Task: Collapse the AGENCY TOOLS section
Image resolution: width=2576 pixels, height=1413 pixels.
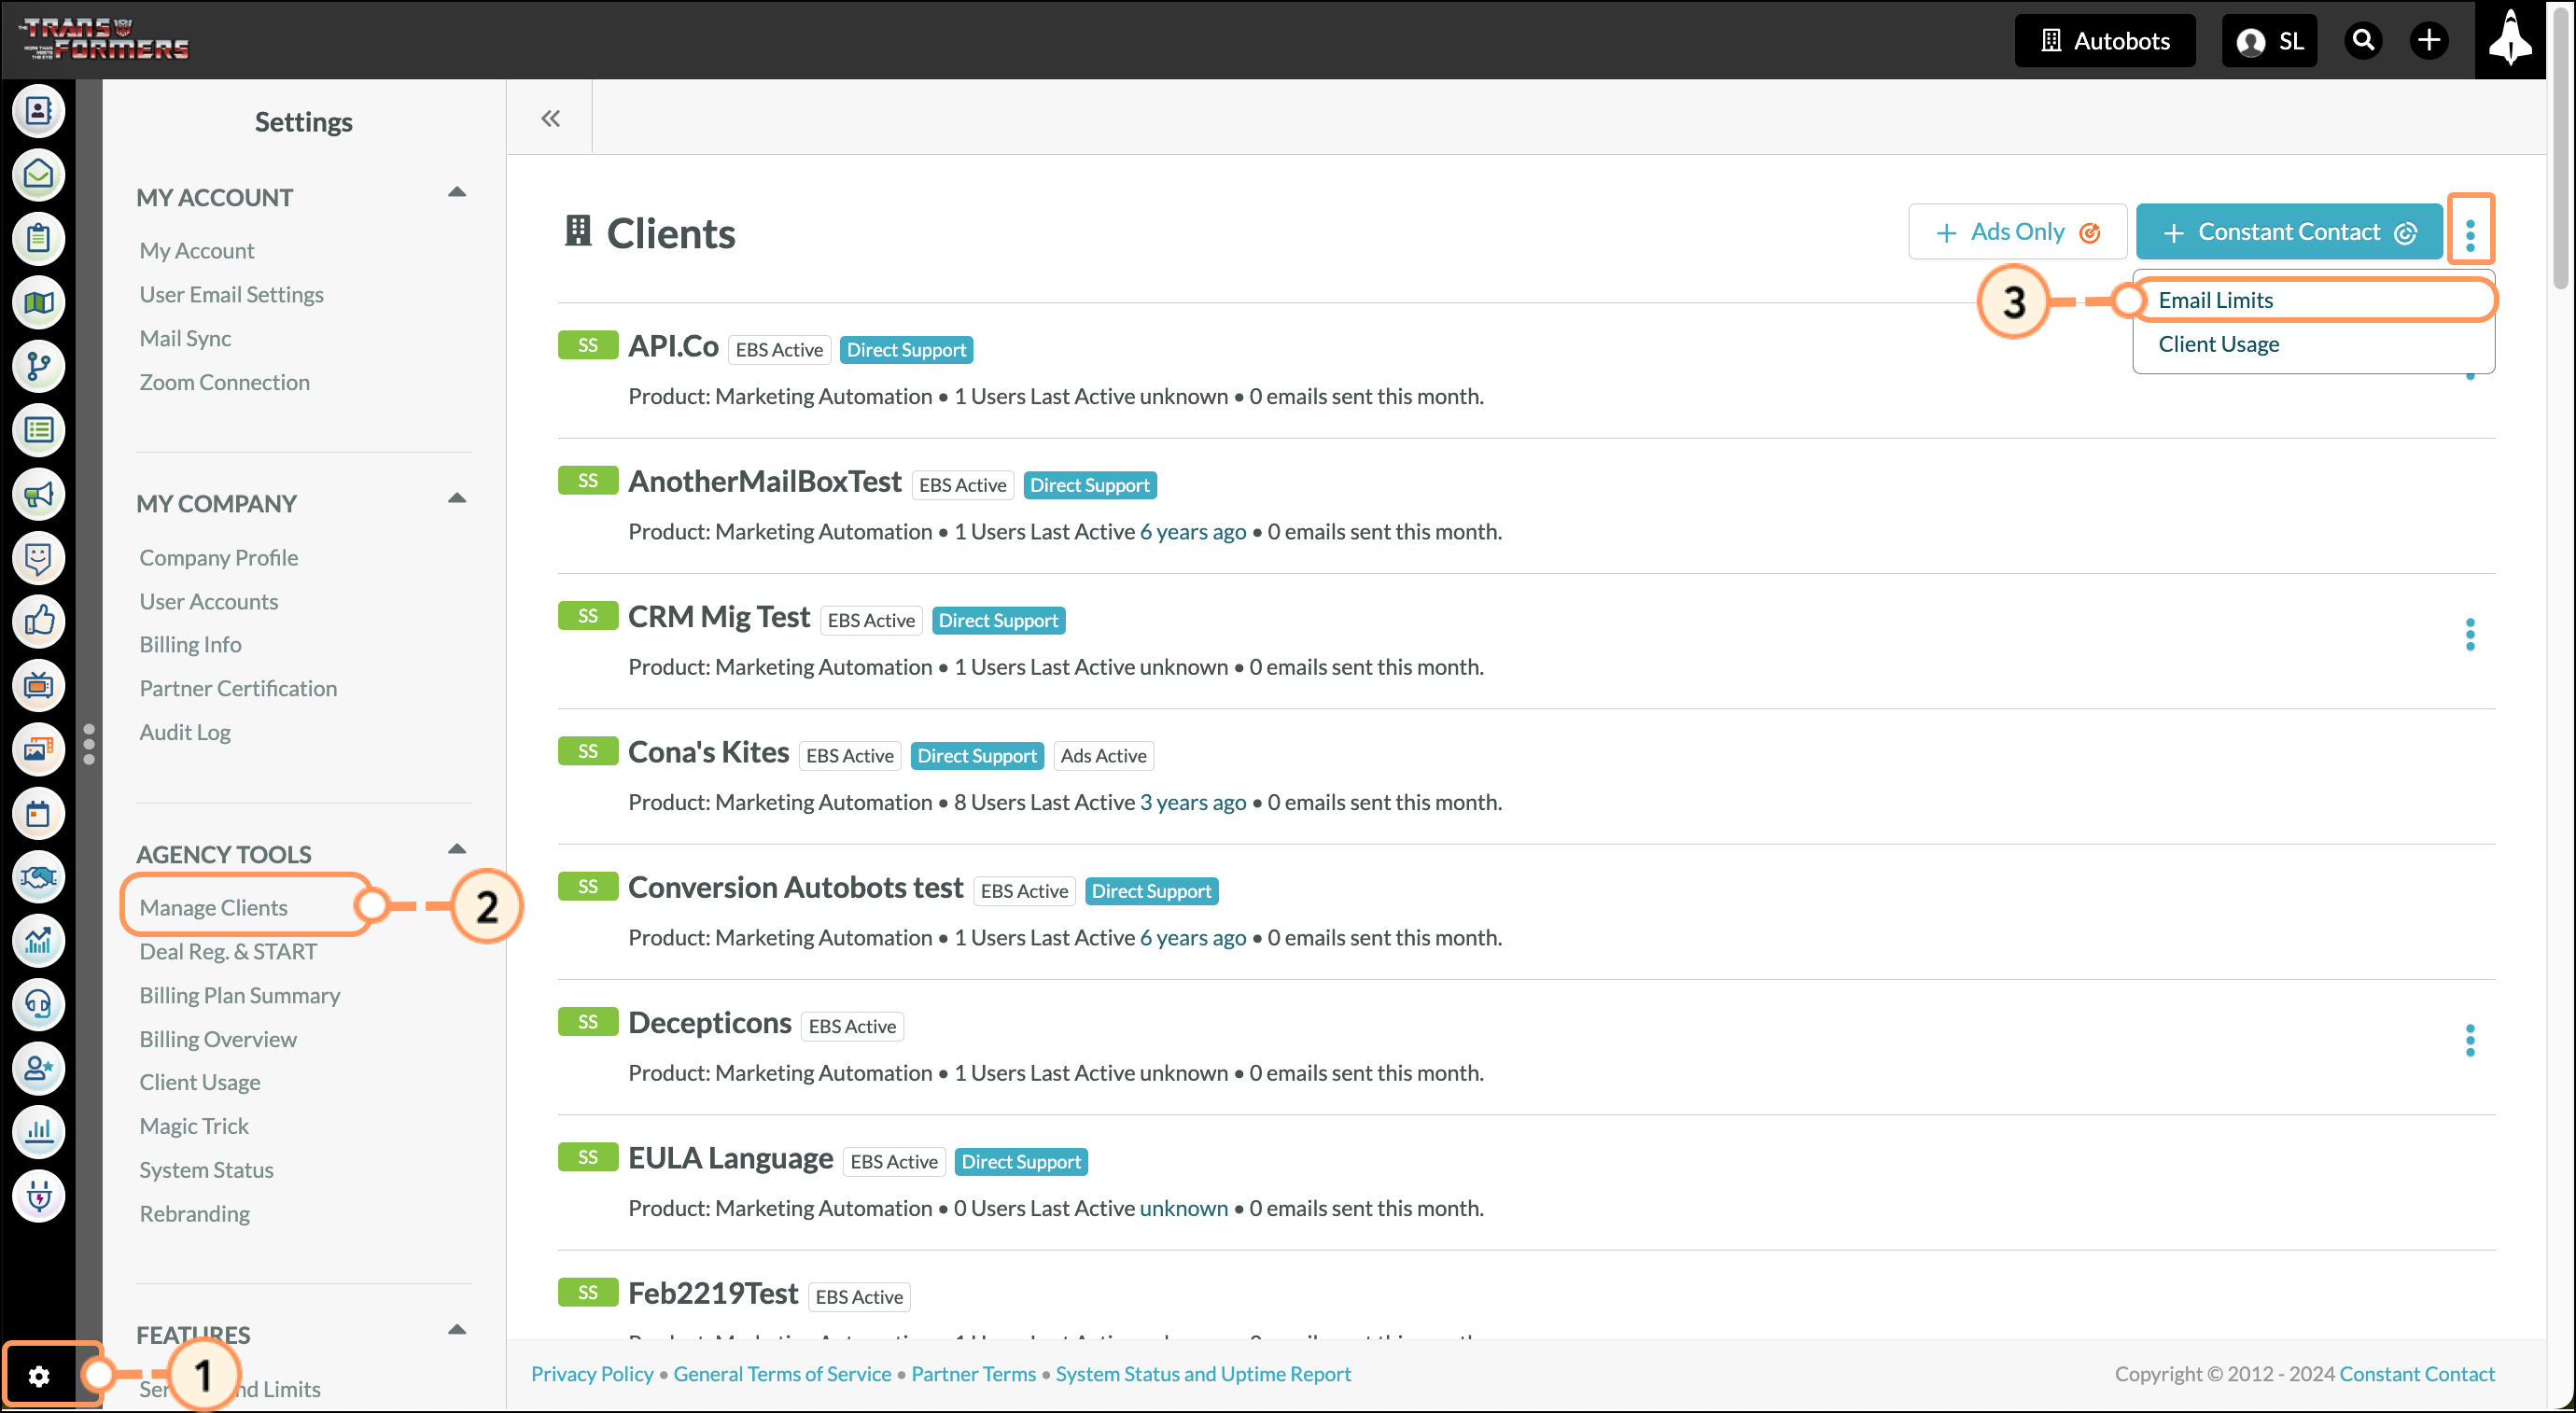Action: coord(457,849)
